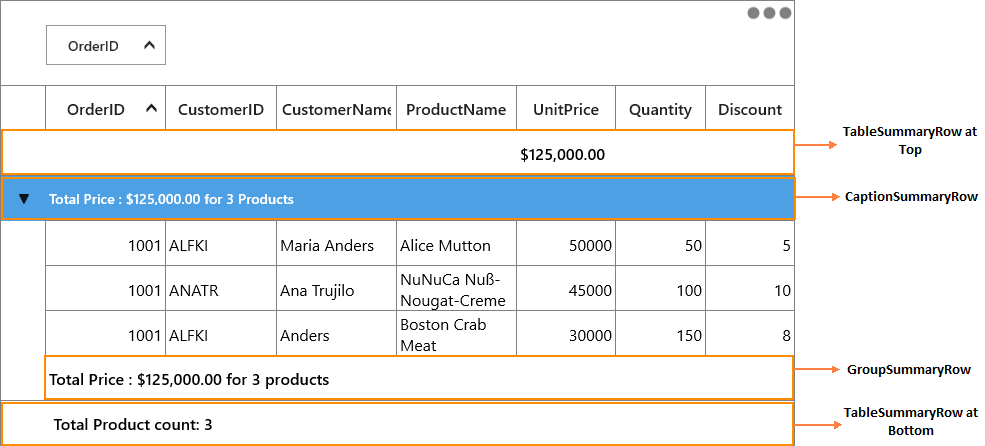Click Discount cell 8
Screen dimensions: 985x446
tap(750, 334)
